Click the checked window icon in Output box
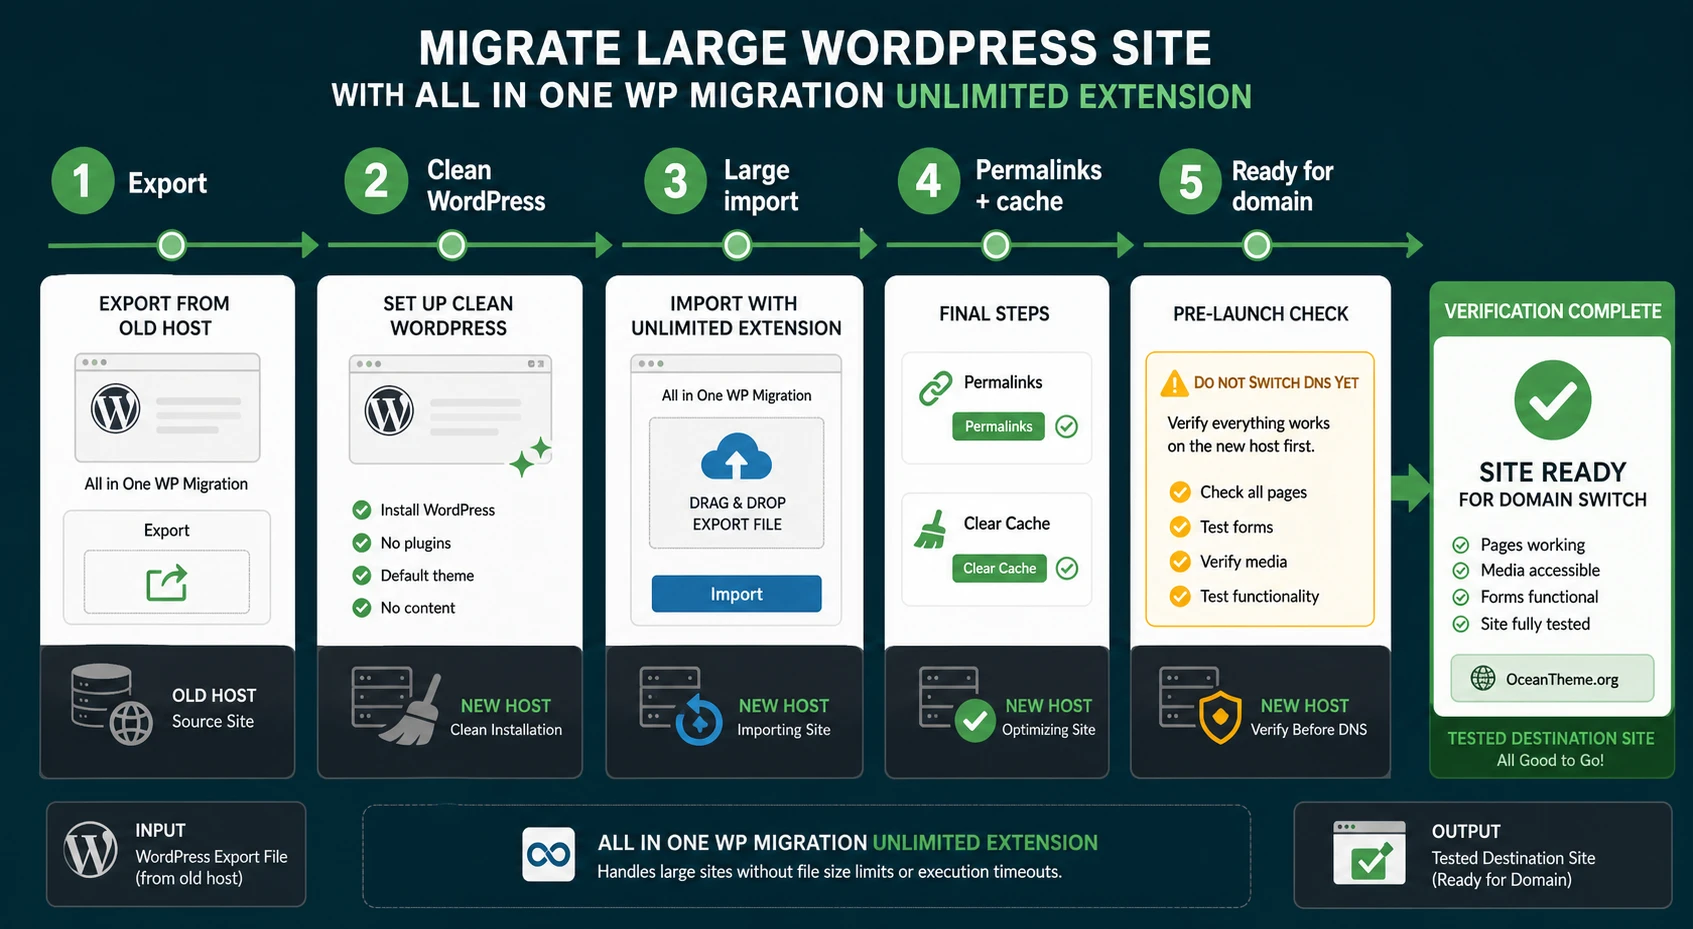Screen dimensions: 1693x929 1369,853
